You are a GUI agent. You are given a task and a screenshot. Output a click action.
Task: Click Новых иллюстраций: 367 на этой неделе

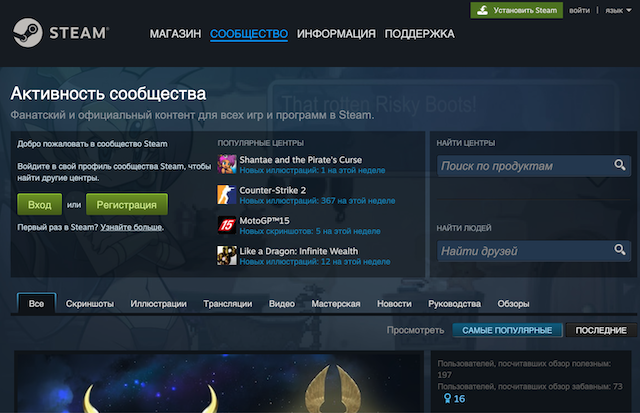coord(317,201)
